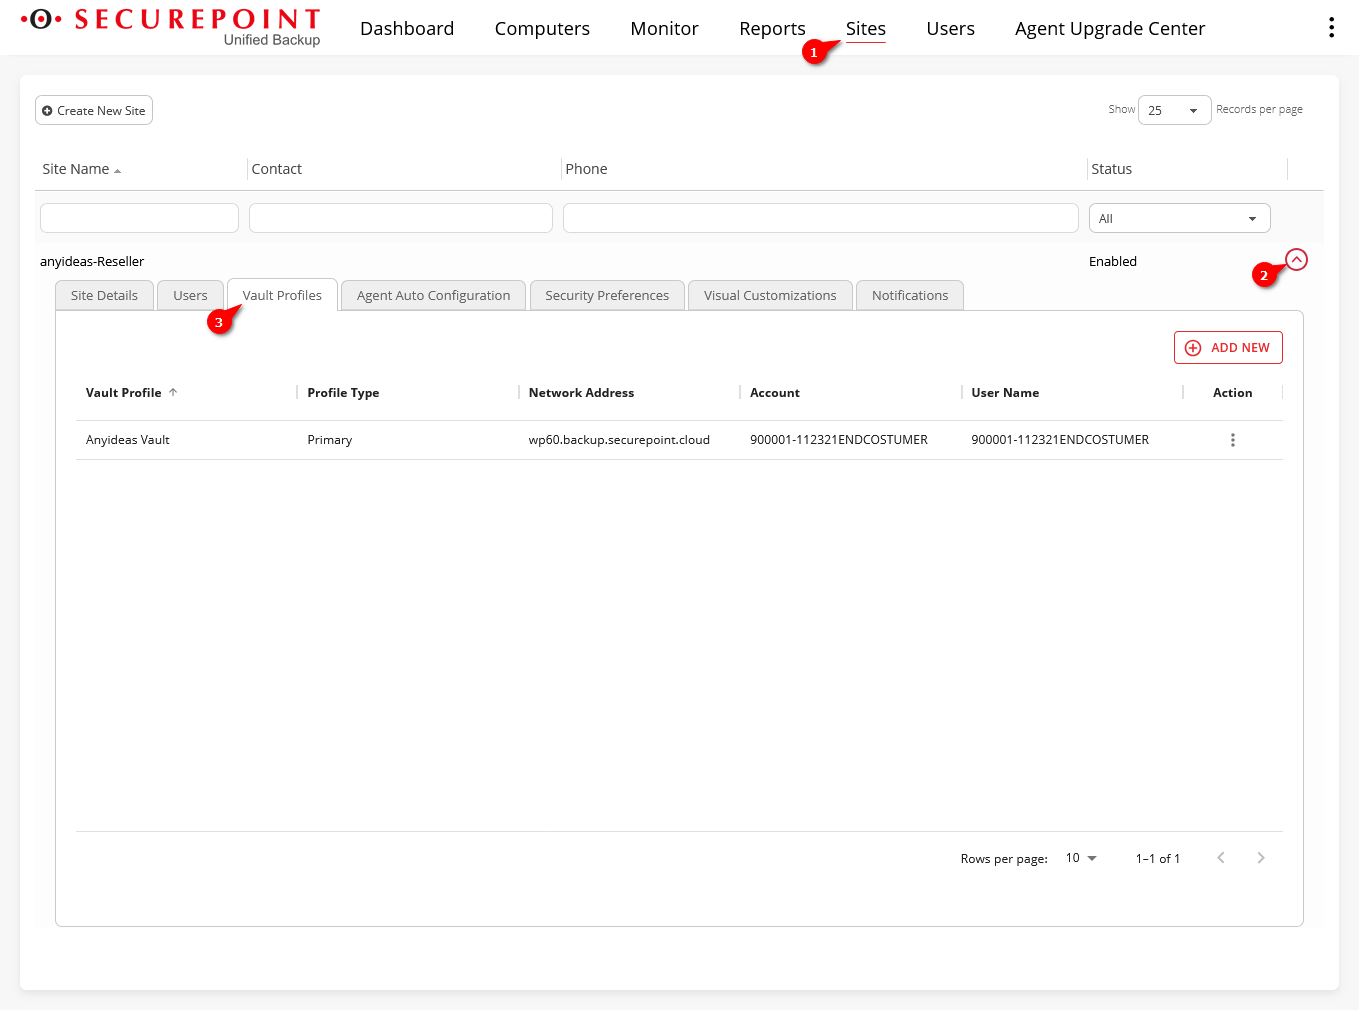Open action menu for Anyideas Vault row
The height and width of the screenshot is (1010, 1359).
coord(1232,440)
